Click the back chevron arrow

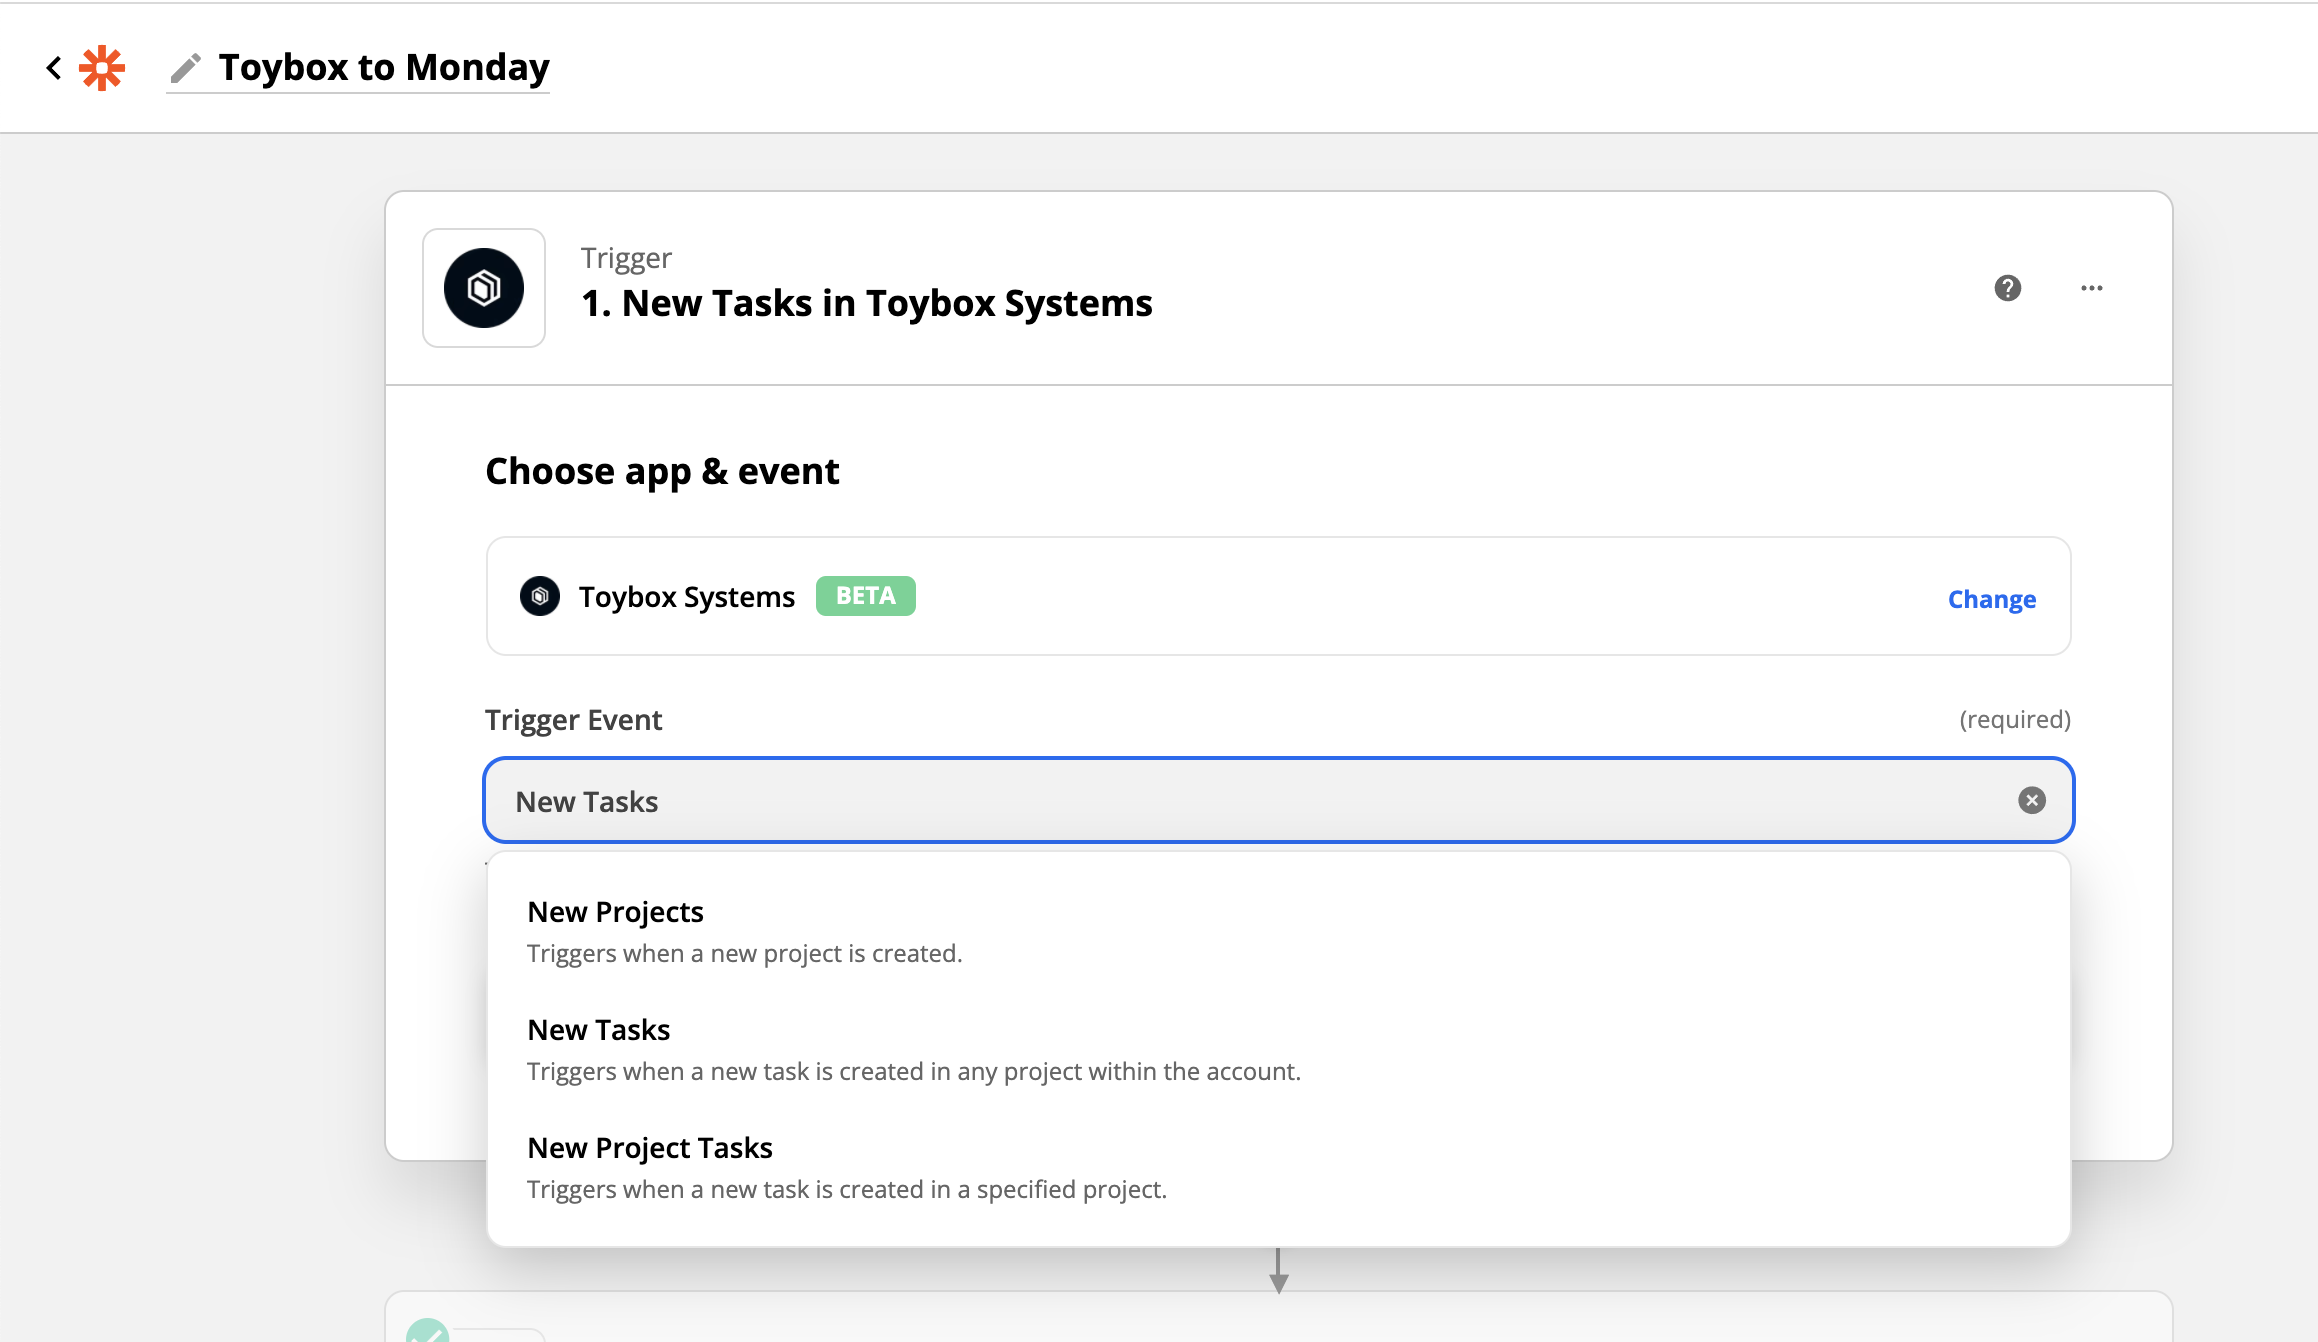[x=54, y=68]
